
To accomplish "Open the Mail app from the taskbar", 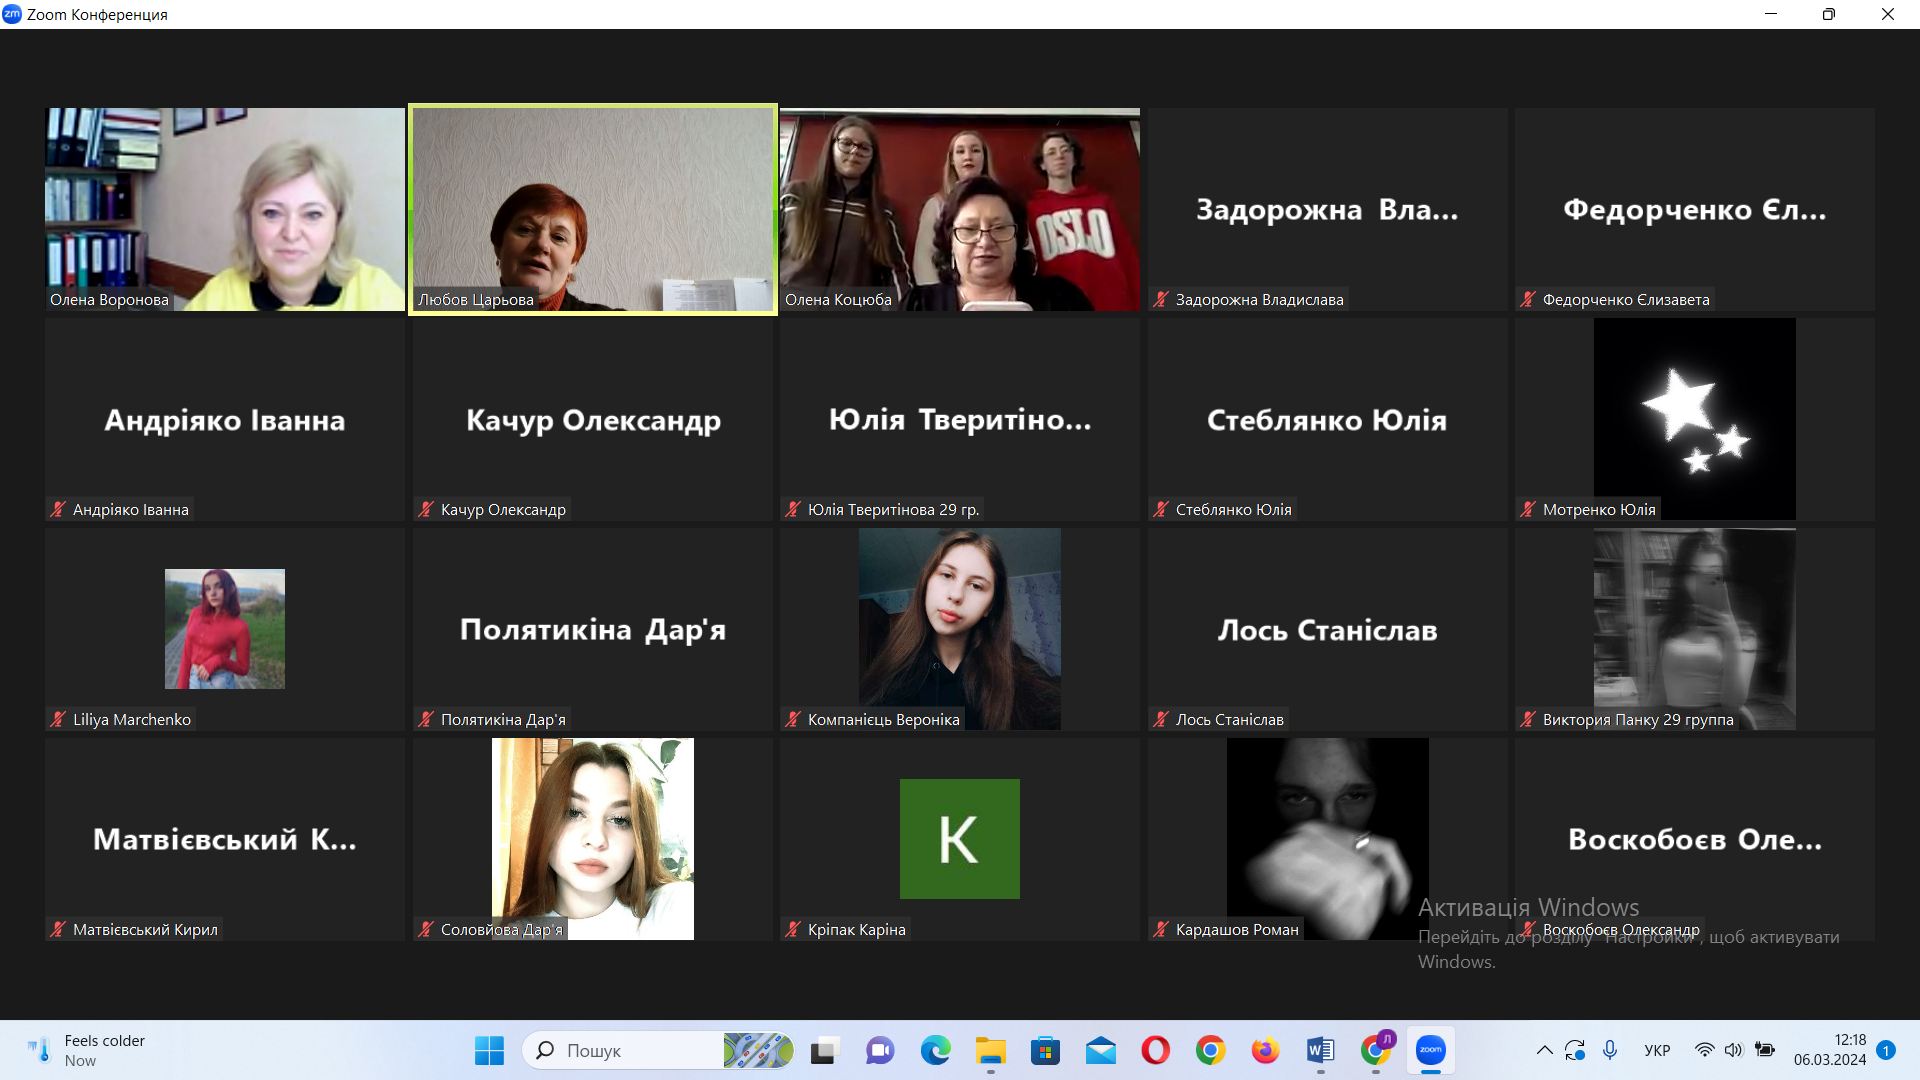I will [x=1100, y=1050].
